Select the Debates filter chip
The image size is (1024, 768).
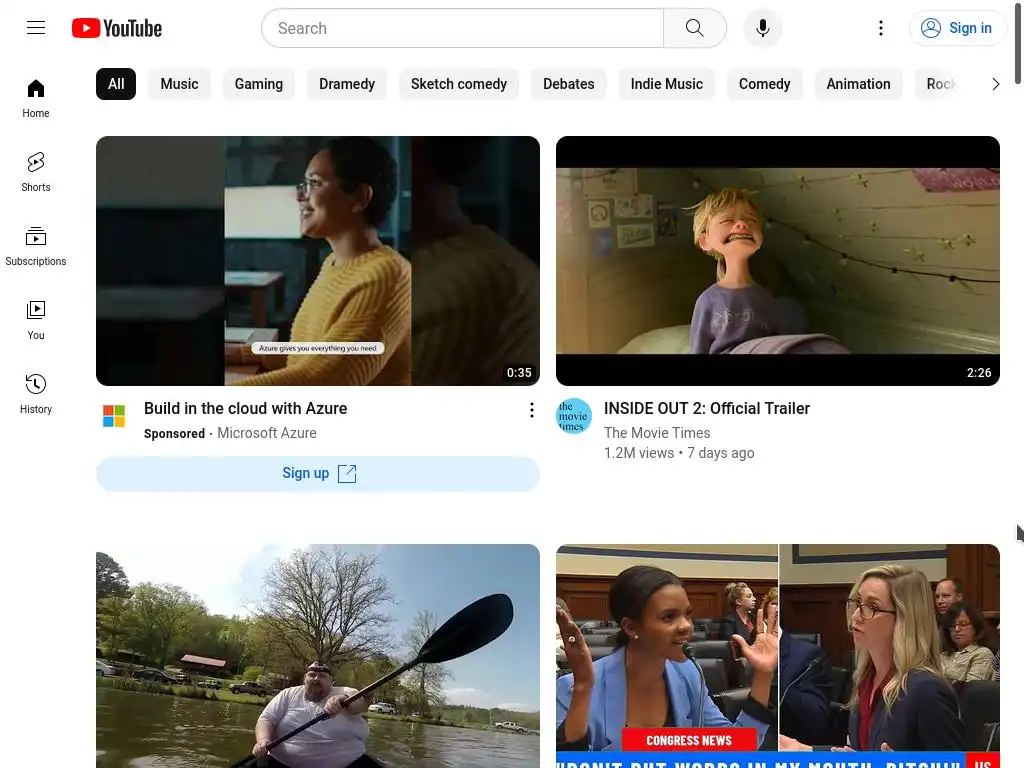point(569,84)
